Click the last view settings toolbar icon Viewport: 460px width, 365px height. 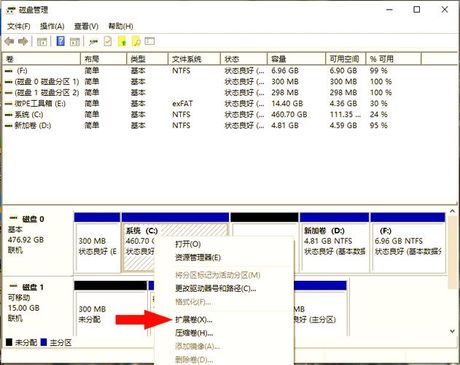[x=150, y=41]
